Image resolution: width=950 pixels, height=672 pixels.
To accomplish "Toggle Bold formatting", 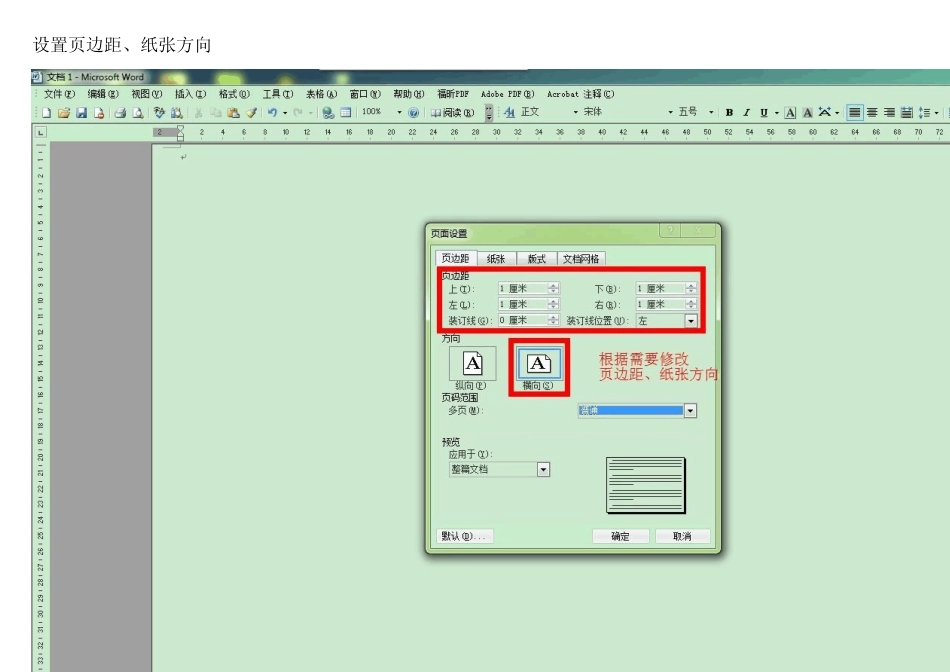I will point(729,113).
